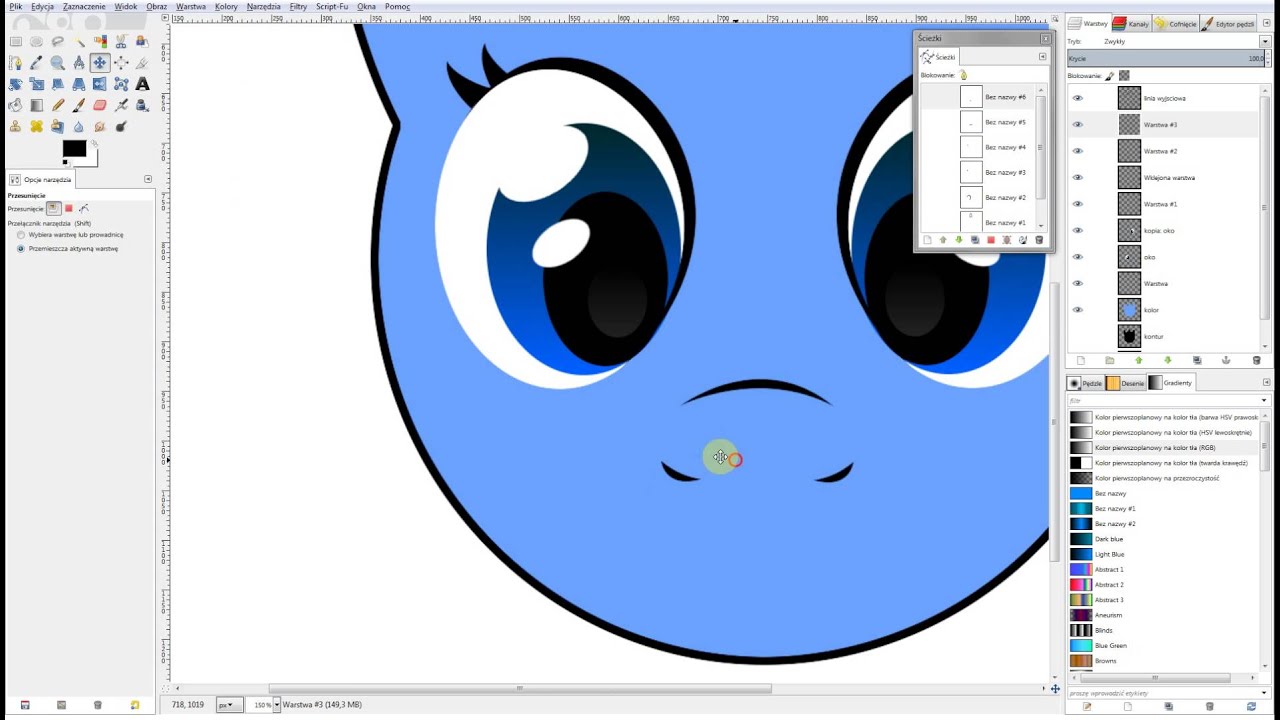Image resolution: width=1280 pixels, height=720 pixels.
Task: Select the Ink tool
Action: (x=142, y=105)
